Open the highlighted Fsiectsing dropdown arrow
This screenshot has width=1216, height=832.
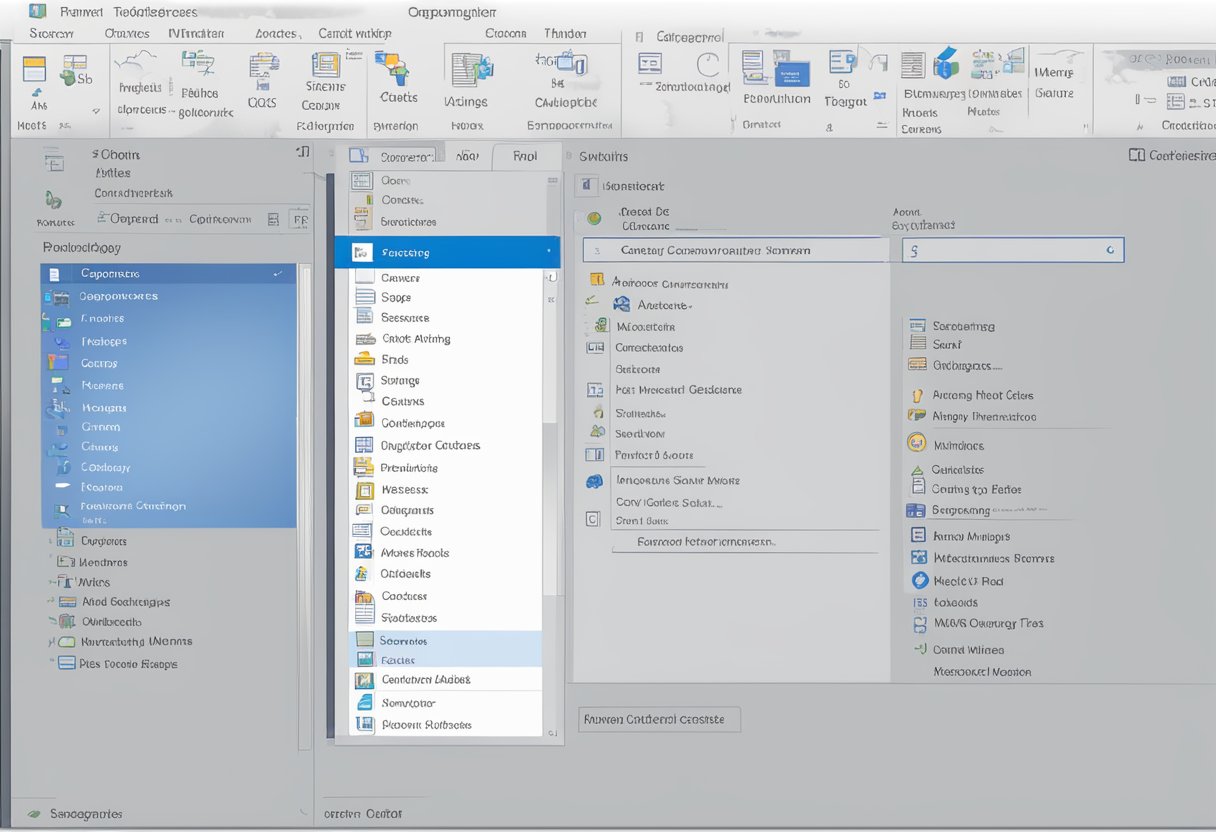click(548, 252)
